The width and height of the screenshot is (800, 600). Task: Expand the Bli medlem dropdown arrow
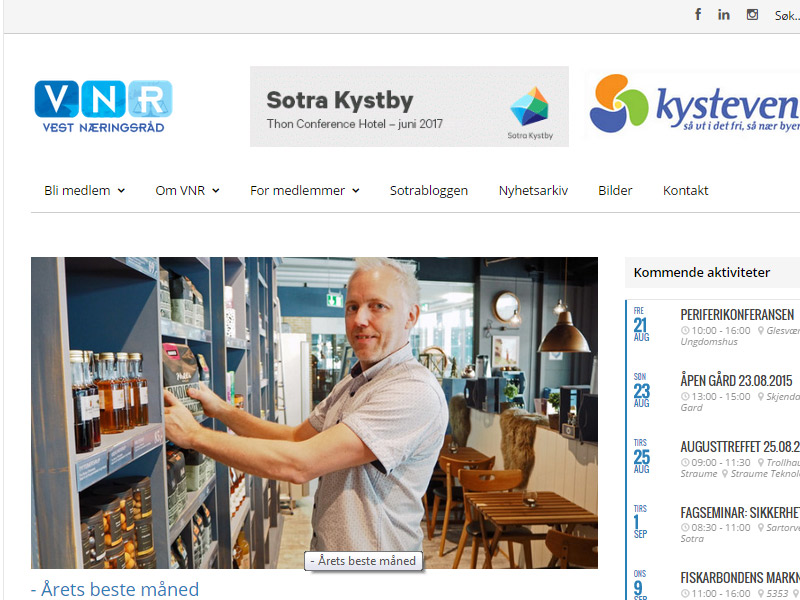121,191
